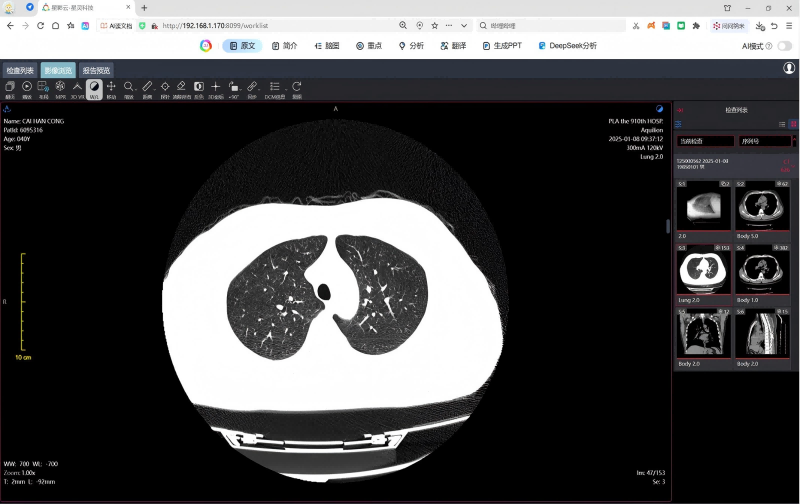Click the 生成PPT button

(503, 45)
